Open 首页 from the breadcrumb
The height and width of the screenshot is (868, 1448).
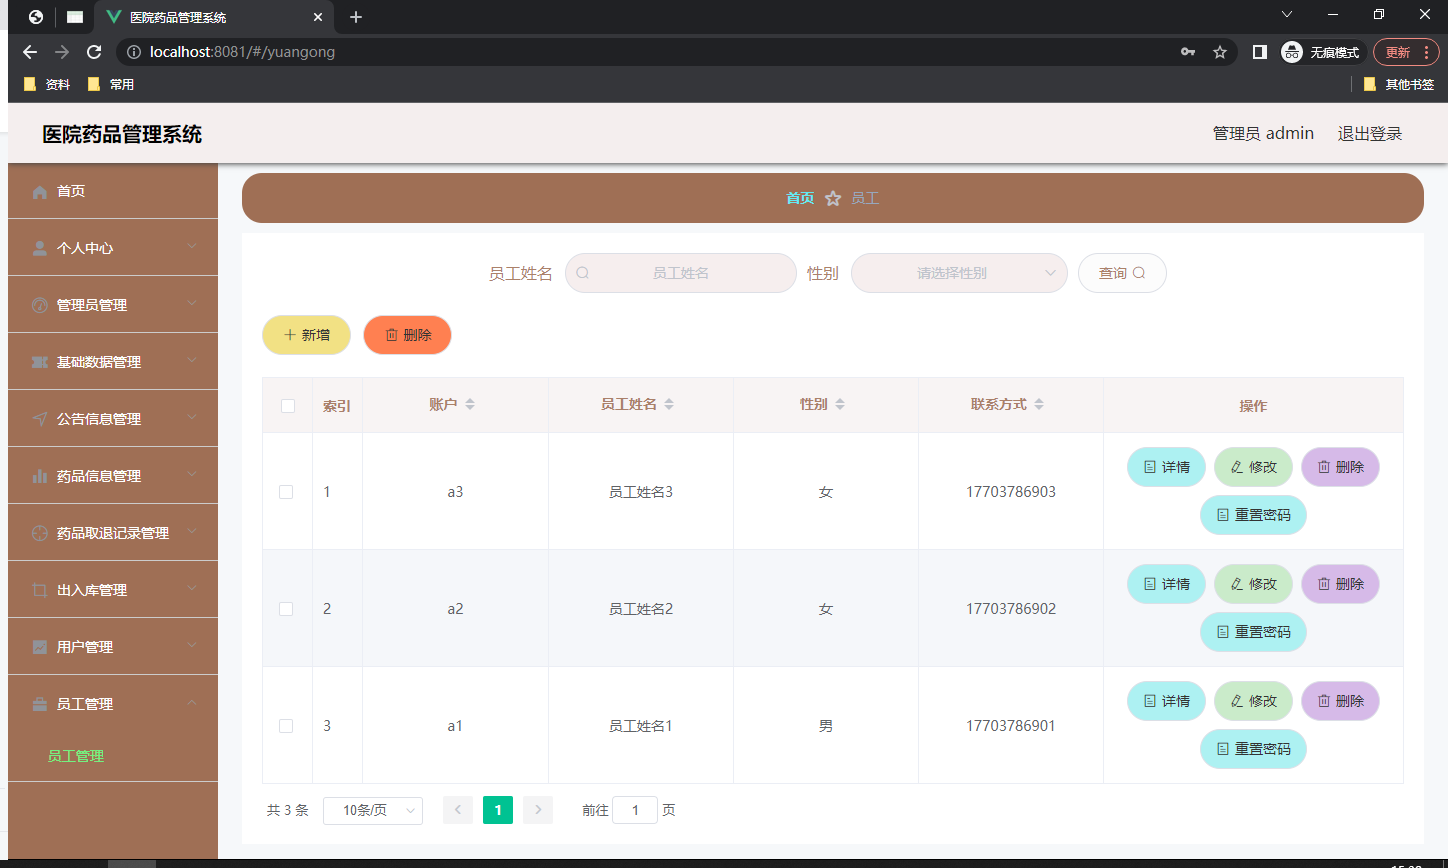[x=800, y=198]
